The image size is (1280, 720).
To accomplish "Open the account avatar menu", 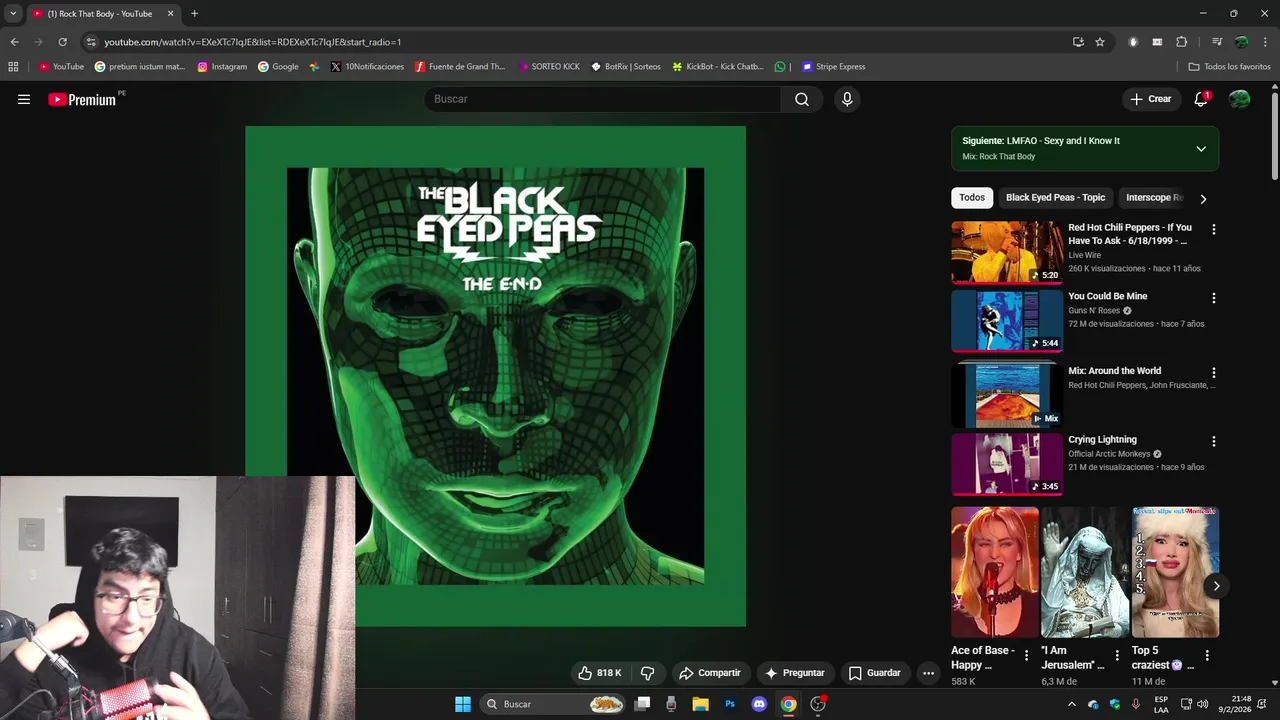I will point(1239,99).
